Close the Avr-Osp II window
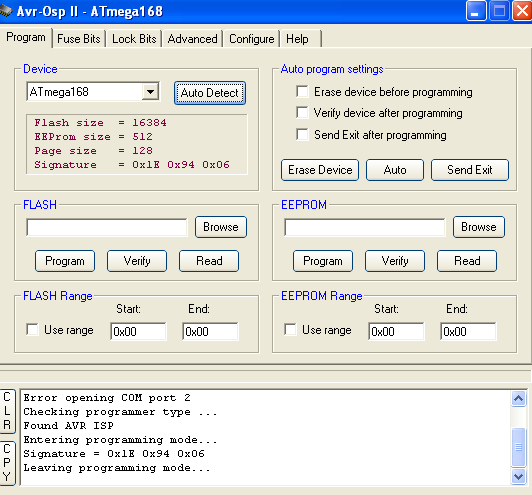Image resolution: width=532 pixels, height=495 pixels. point(522,11)
